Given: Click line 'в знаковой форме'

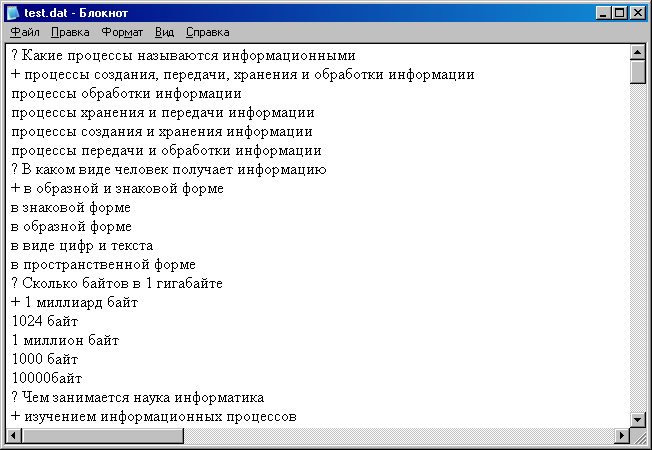Looking at the screenshot, I should pos(71,208).
